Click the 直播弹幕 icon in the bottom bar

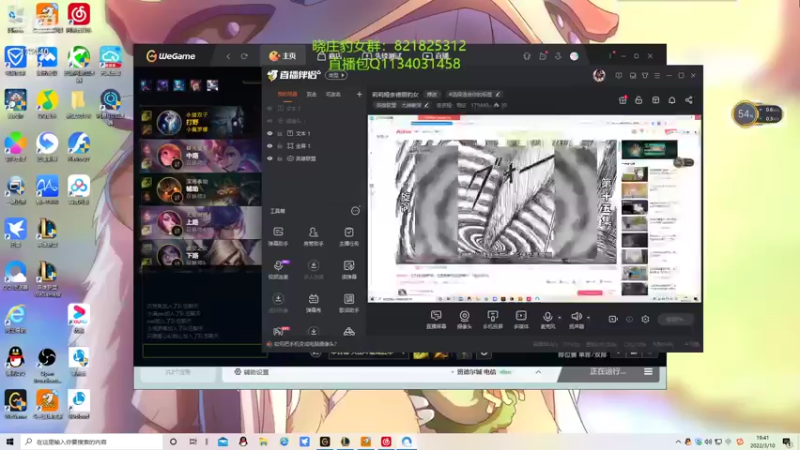436,319
